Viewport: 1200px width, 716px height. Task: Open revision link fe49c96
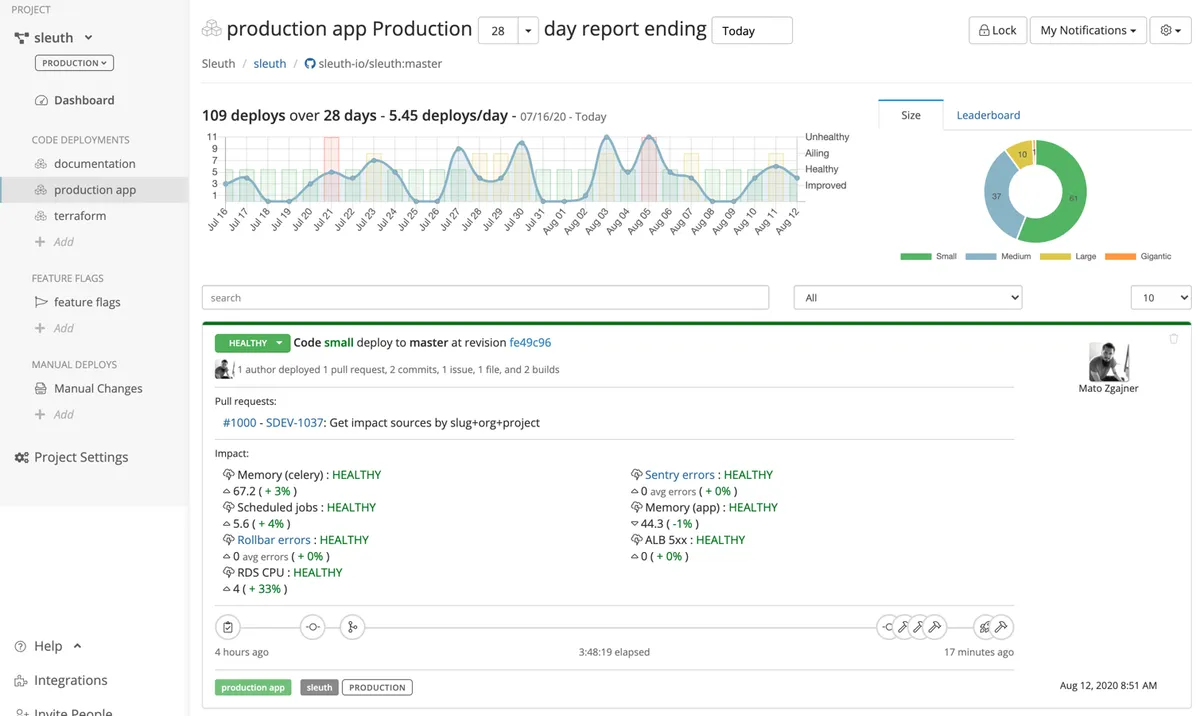[x=530, y=342]
